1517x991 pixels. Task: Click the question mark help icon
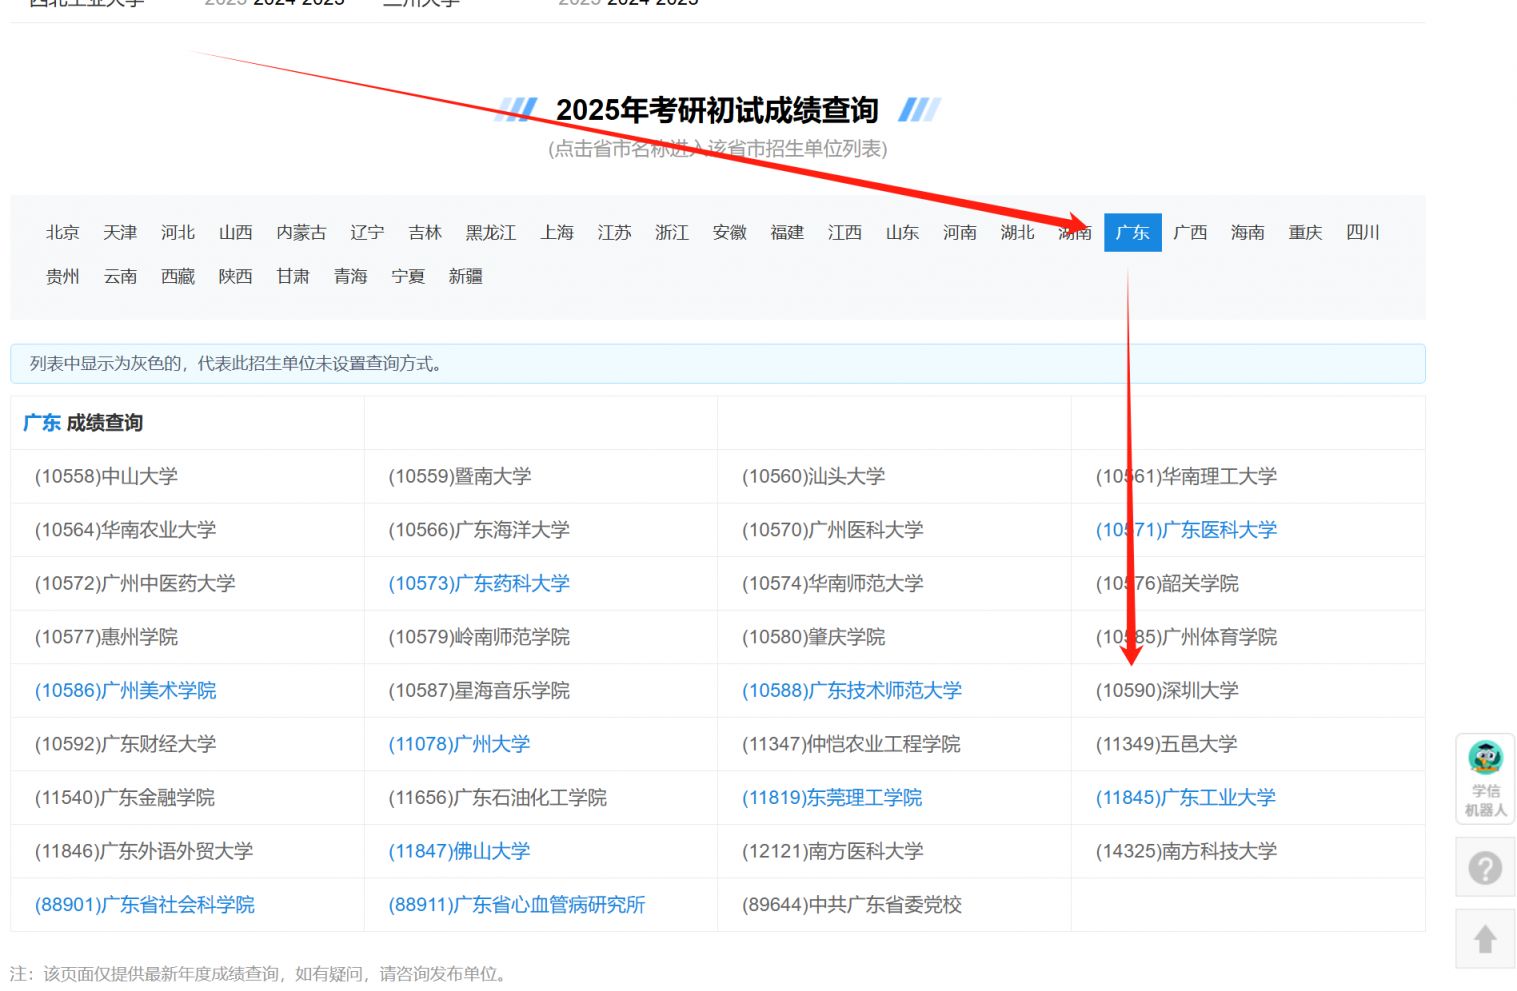coord(1485,867)
